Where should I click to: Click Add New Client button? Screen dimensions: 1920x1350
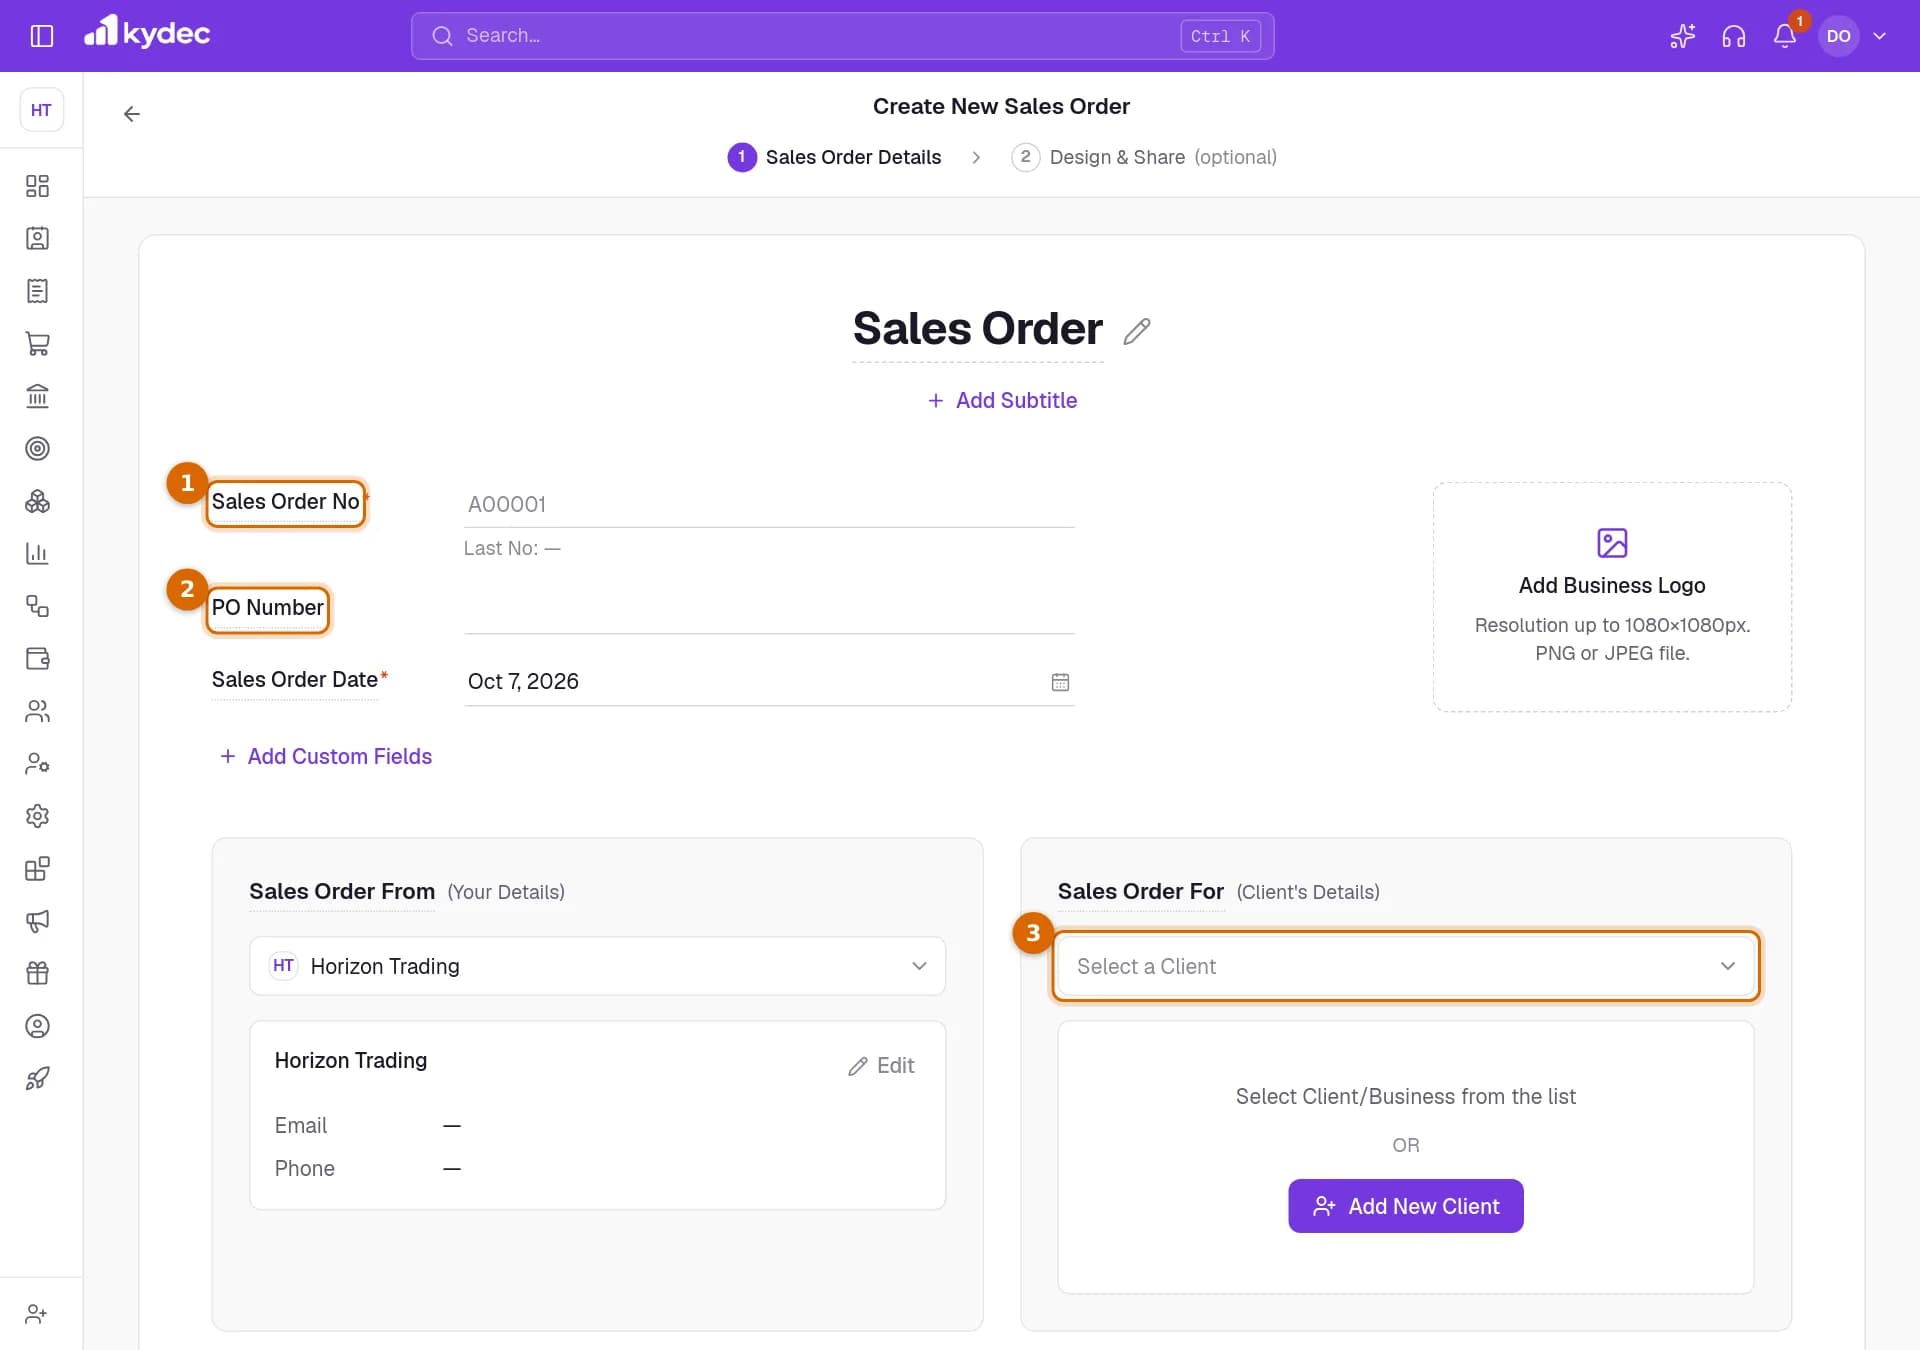pyautogui.click(x=1405, y=1206)
